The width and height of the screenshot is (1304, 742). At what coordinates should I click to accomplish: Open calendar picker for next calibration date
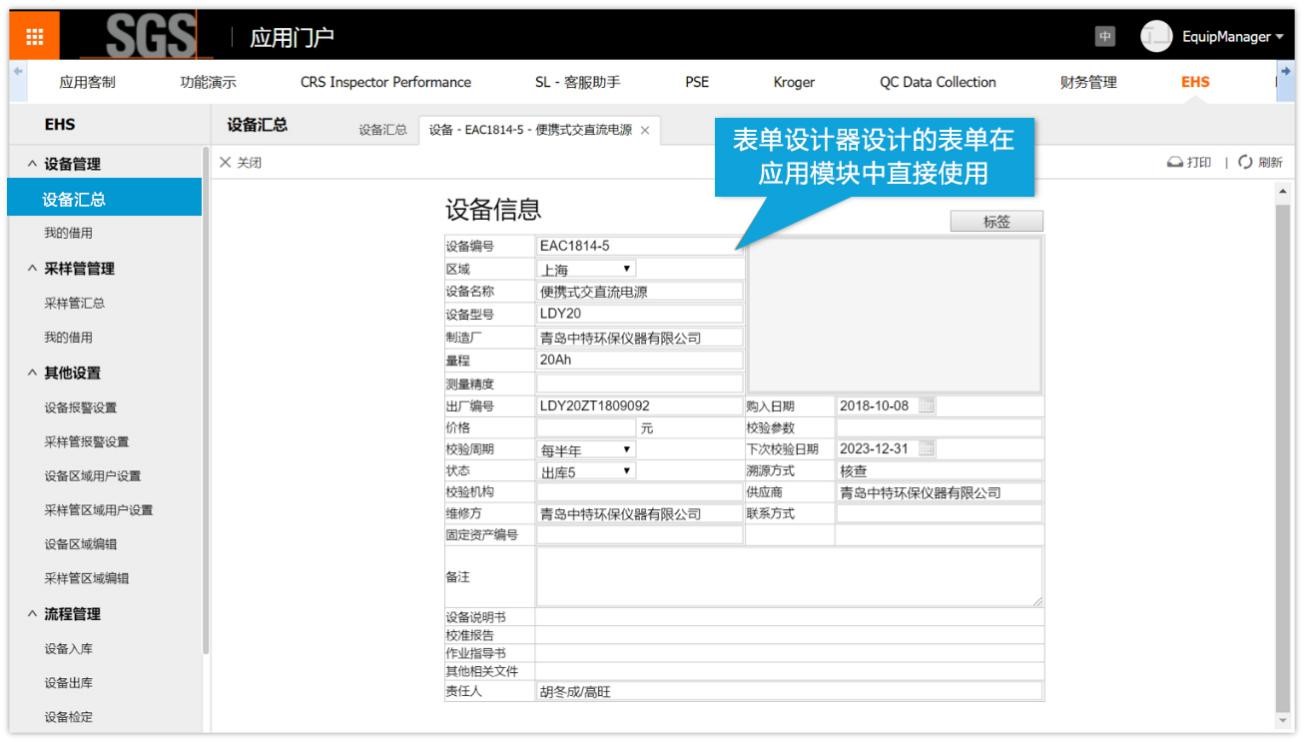[927, 449]
